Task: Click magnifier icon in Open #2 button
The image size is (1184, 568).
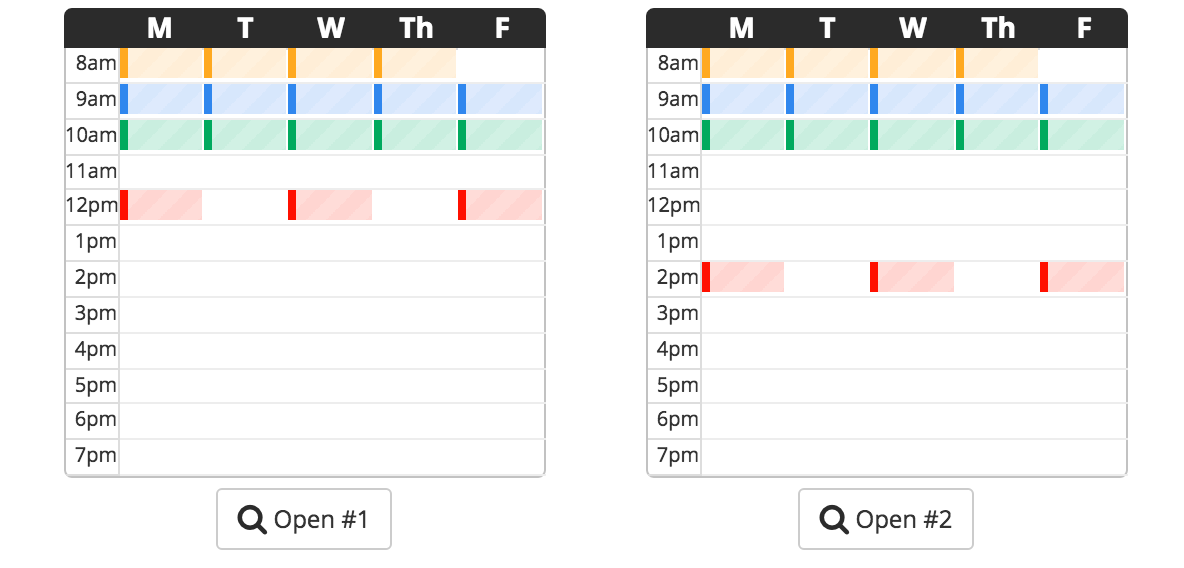Action: (834, 520)
